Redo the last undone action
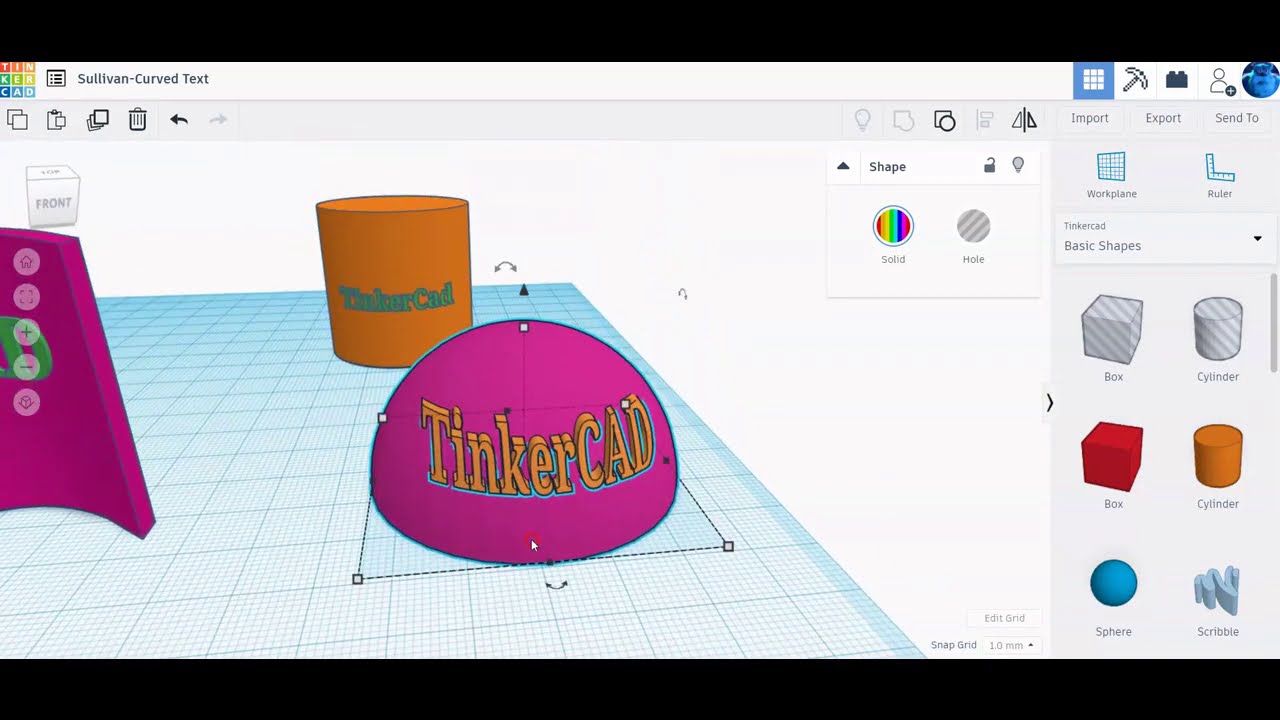Image resolution: width=1280 pixels, height=720 pixels. pyautogui.click(x=218, y=120)
